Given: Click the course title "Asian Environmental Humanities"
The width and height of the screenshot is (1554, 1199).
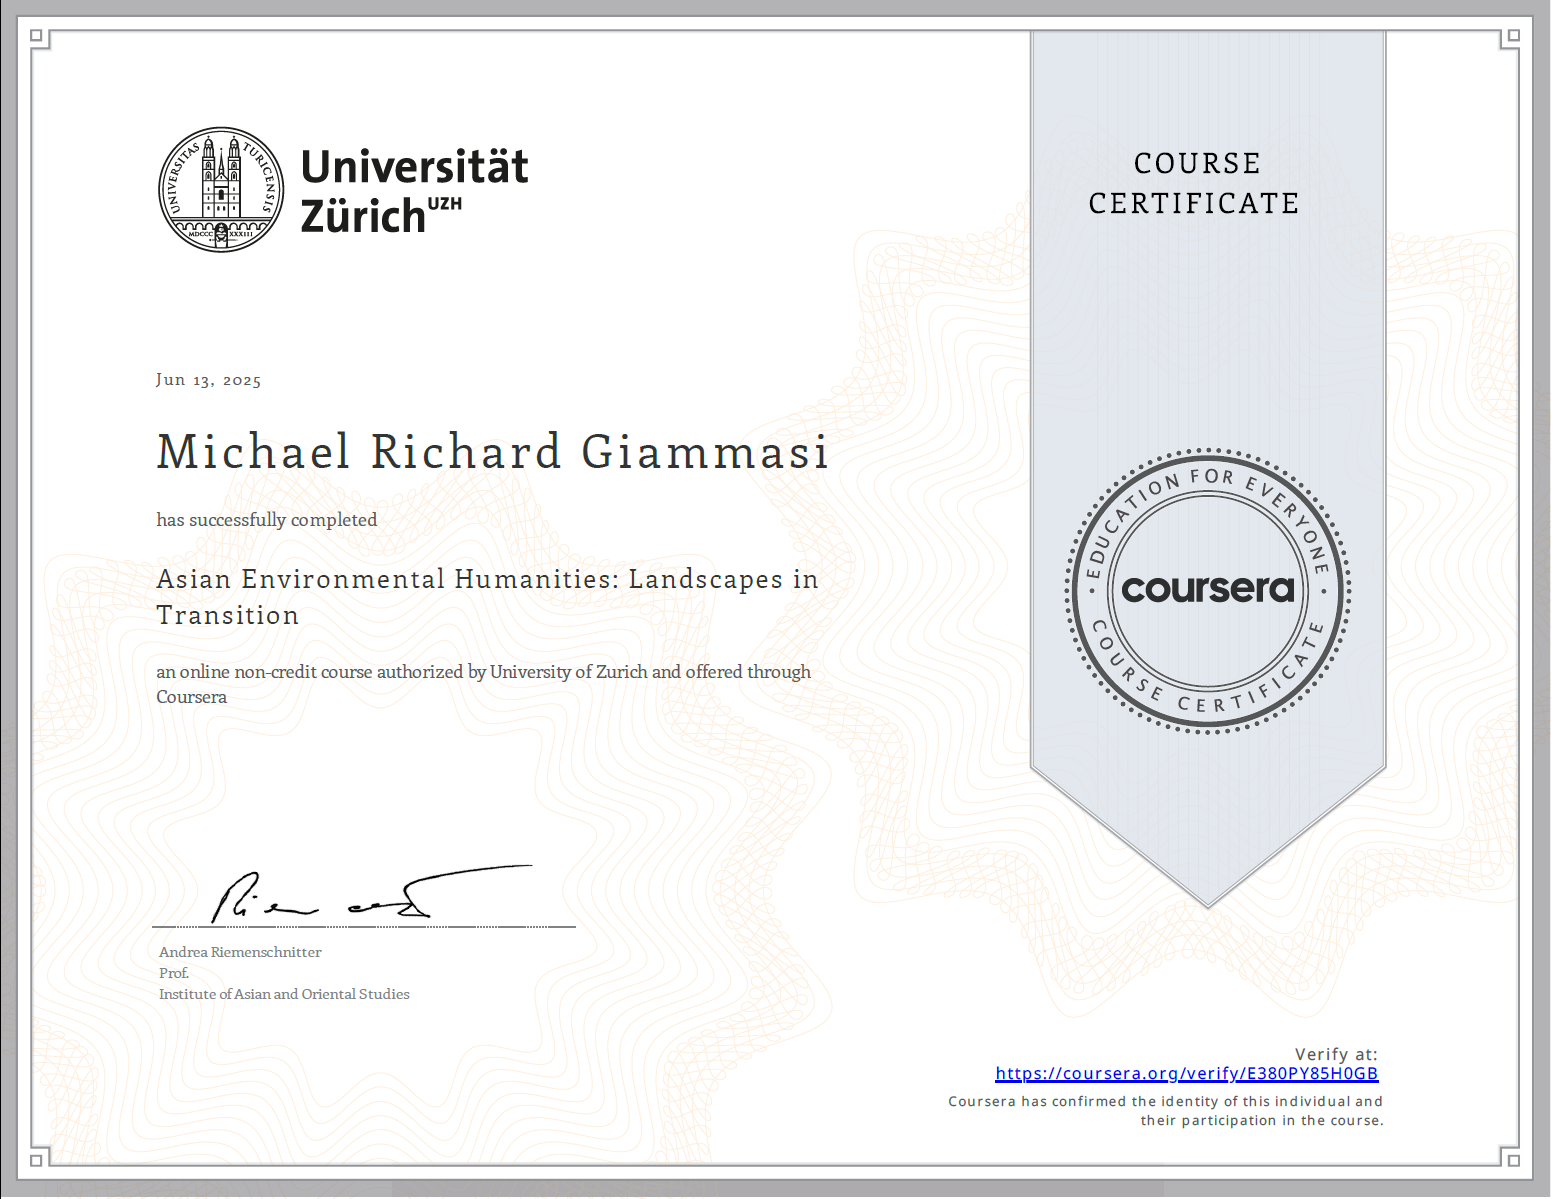Looking at the screenshot, I should (x=487, y=597).
